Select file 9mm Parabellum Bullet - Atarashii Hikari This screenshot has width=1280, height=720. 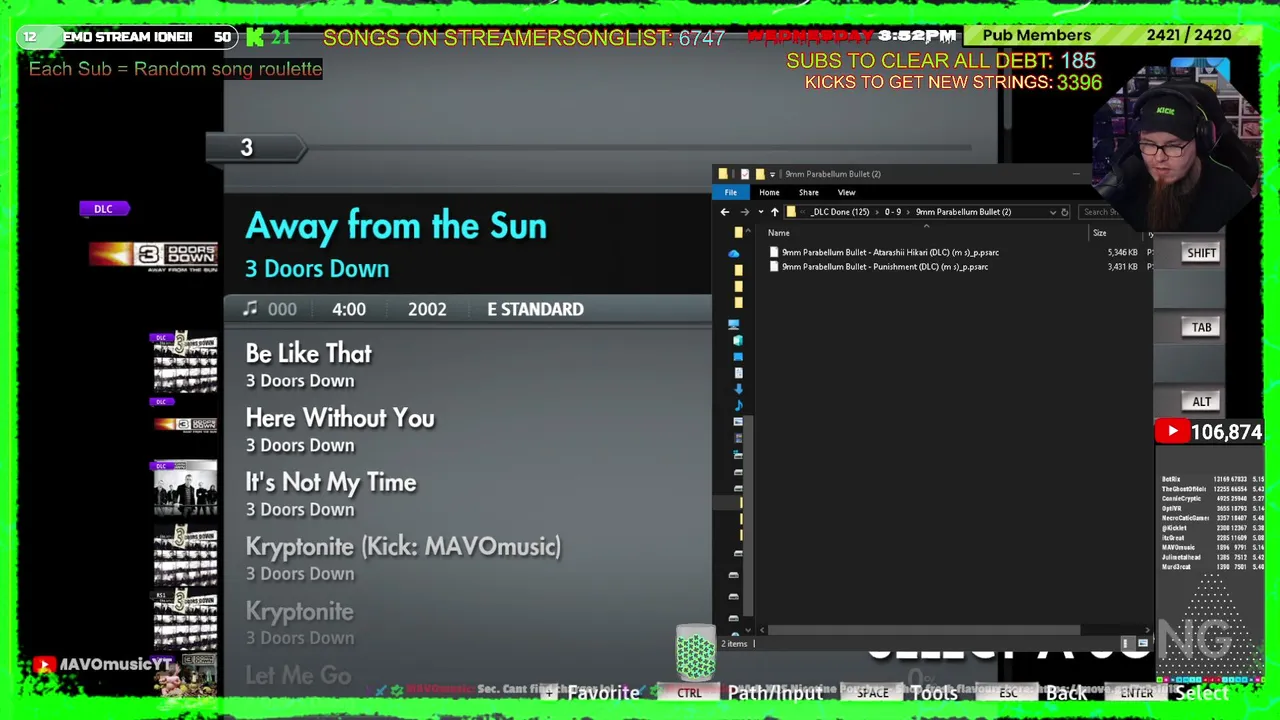point(890,252)
